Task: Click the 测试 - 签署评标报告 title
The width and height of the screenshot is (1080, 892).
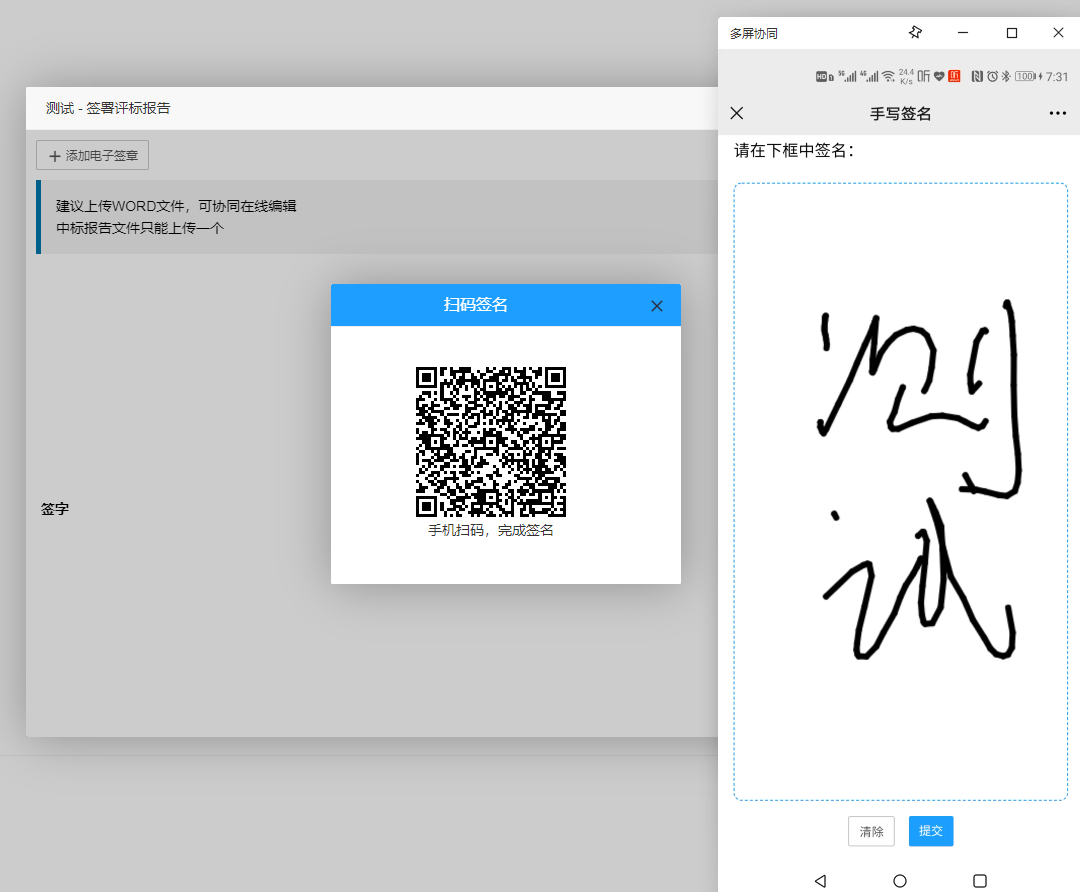Action: coord(108,108)
